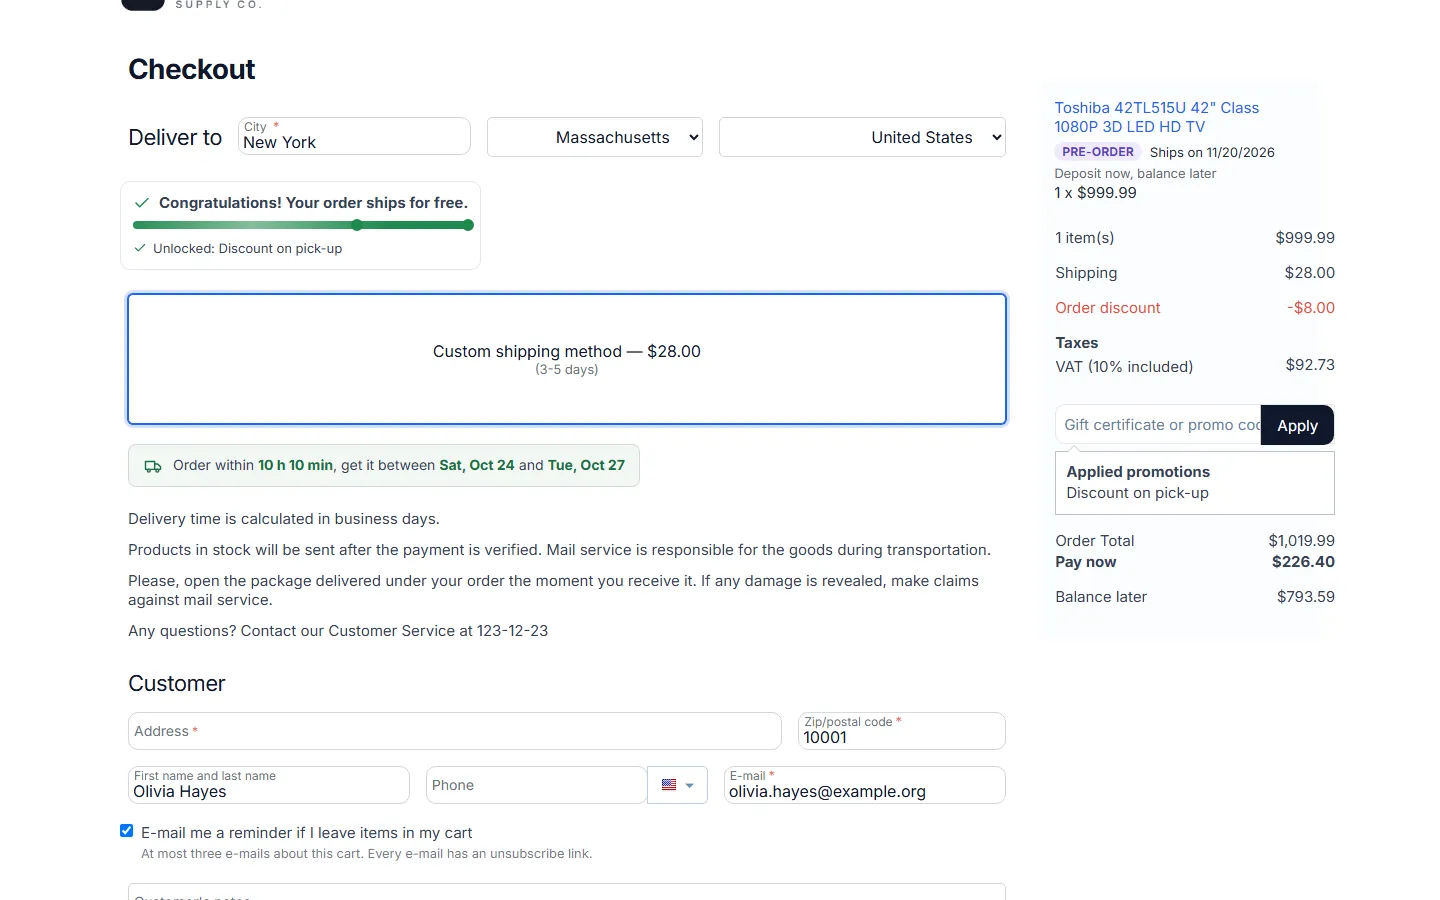The height and width of the screenshot is (900, 1440).
Task: Expand the phone country code selector arrow
Action: click(689, 786)
